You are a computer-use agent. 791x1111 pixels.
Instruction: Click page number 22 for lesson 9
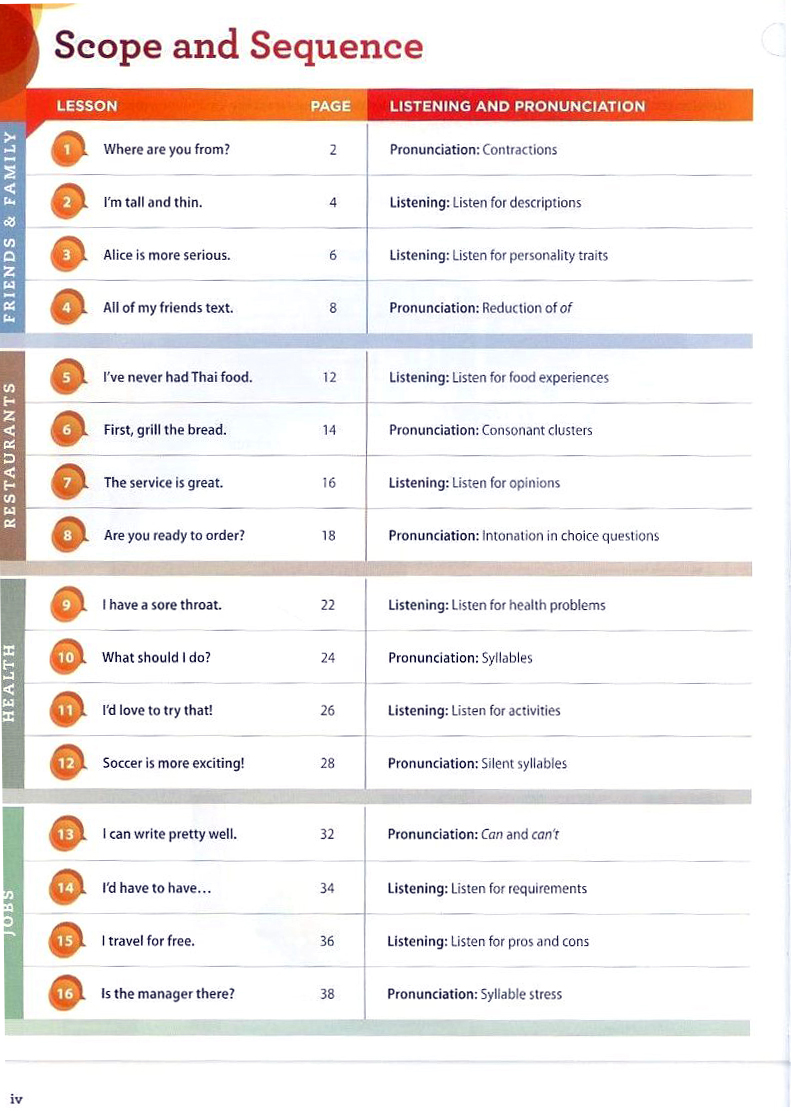(328, 605)
